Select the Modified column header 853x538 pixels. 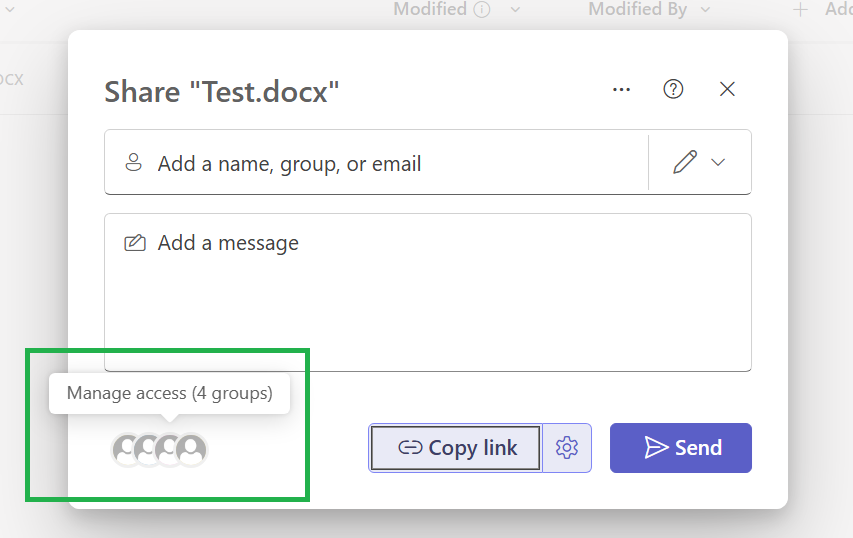pos(430,9)
